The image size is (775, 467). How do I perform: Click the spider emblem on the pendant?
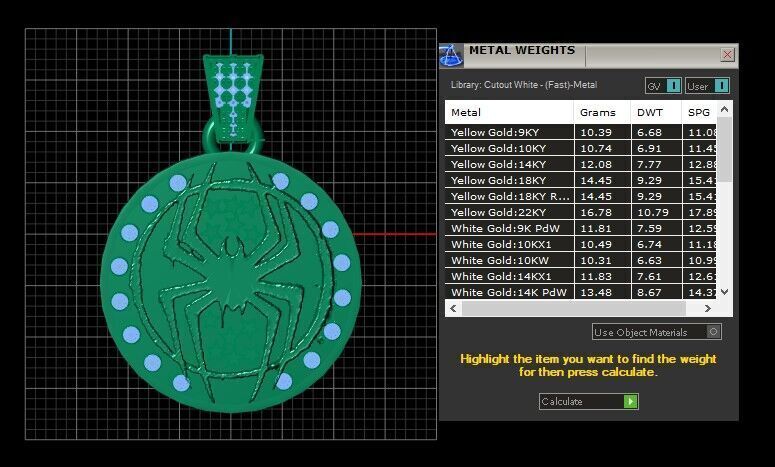231,282
